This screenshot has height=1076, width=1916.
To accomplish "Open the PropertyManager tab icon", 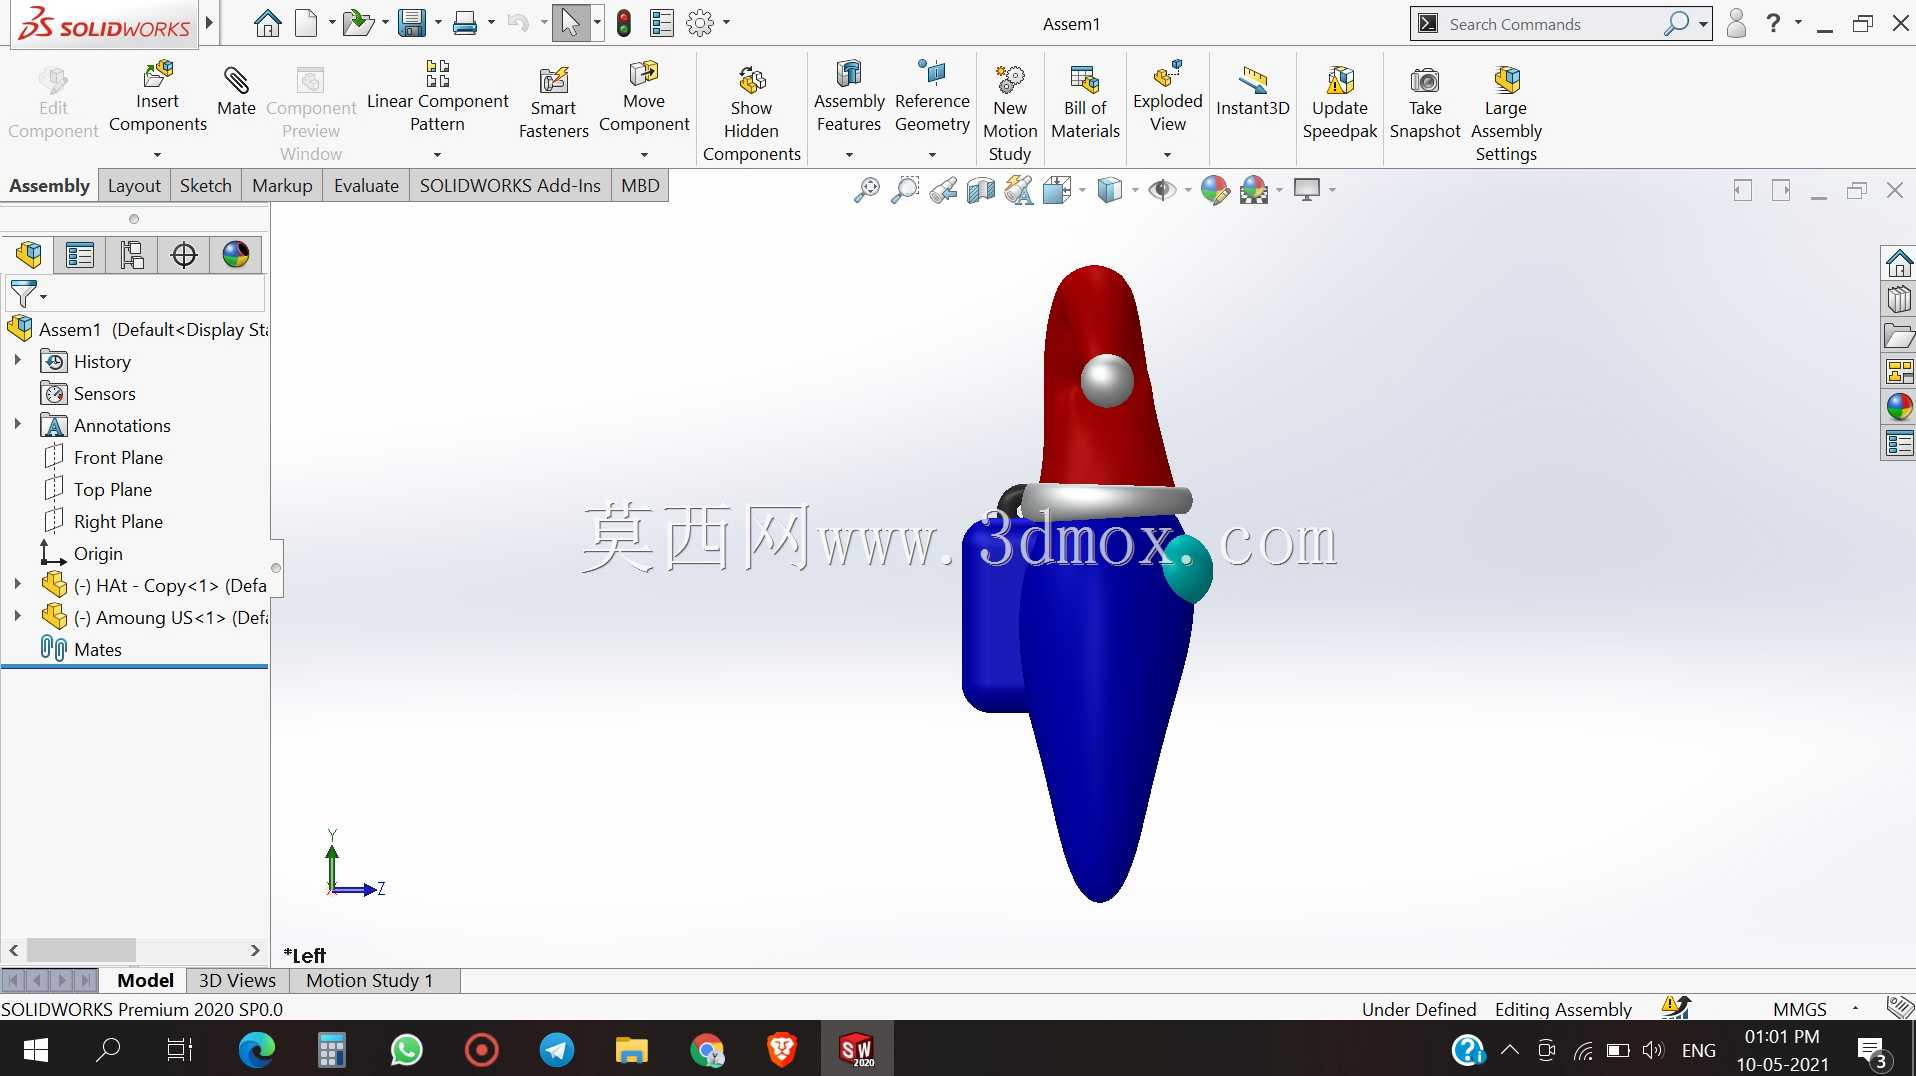I will 80,255.
